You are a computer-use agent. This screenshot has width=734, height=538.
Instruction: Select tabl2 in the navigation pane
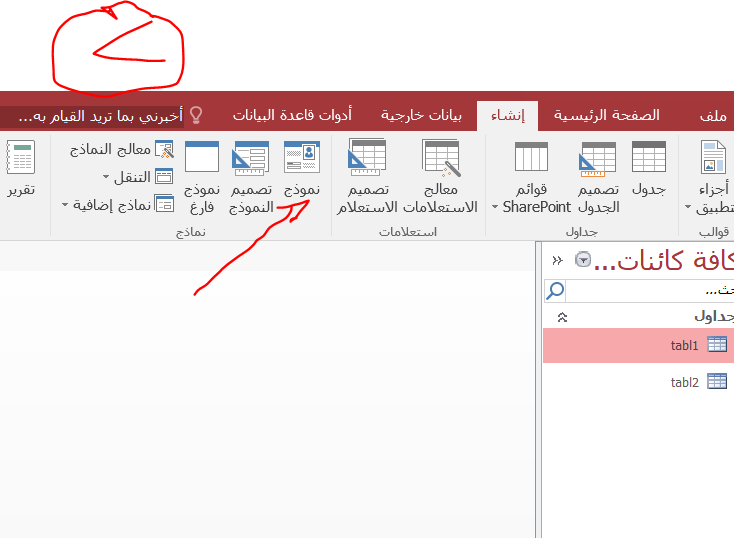pos(639,382)
